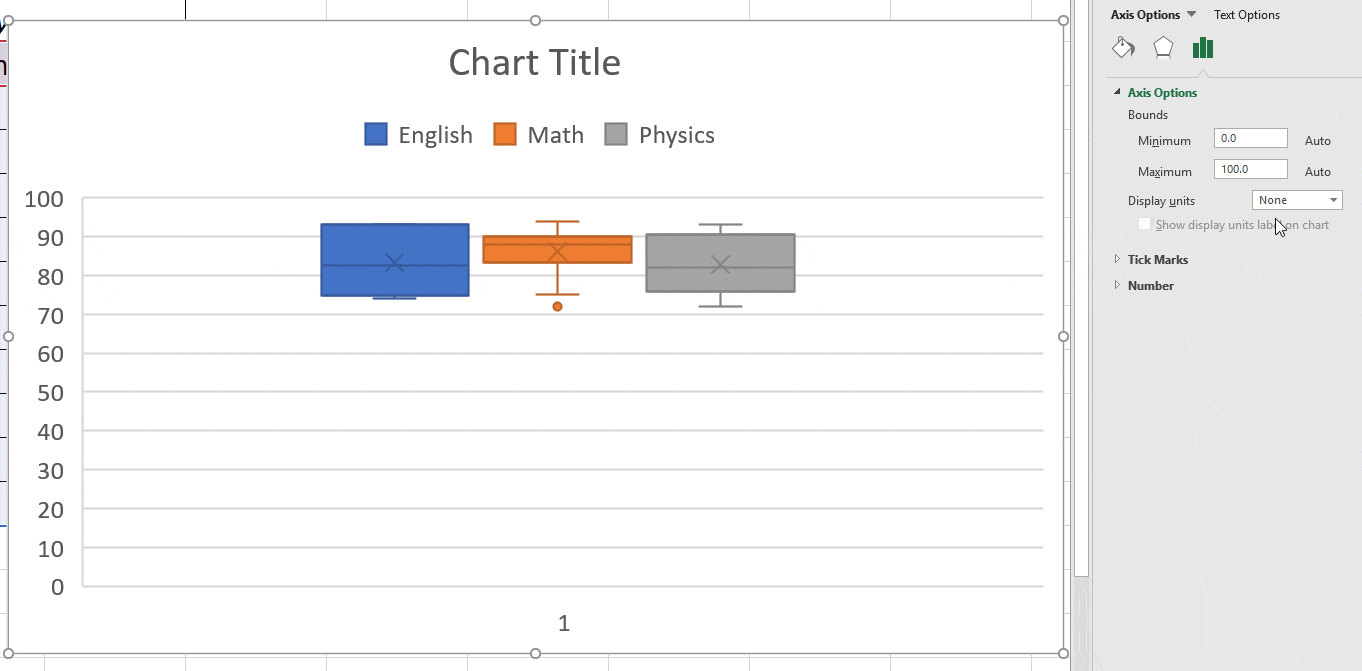
Task: Collapse the Axis Options section
Action: click(1118, 92)
